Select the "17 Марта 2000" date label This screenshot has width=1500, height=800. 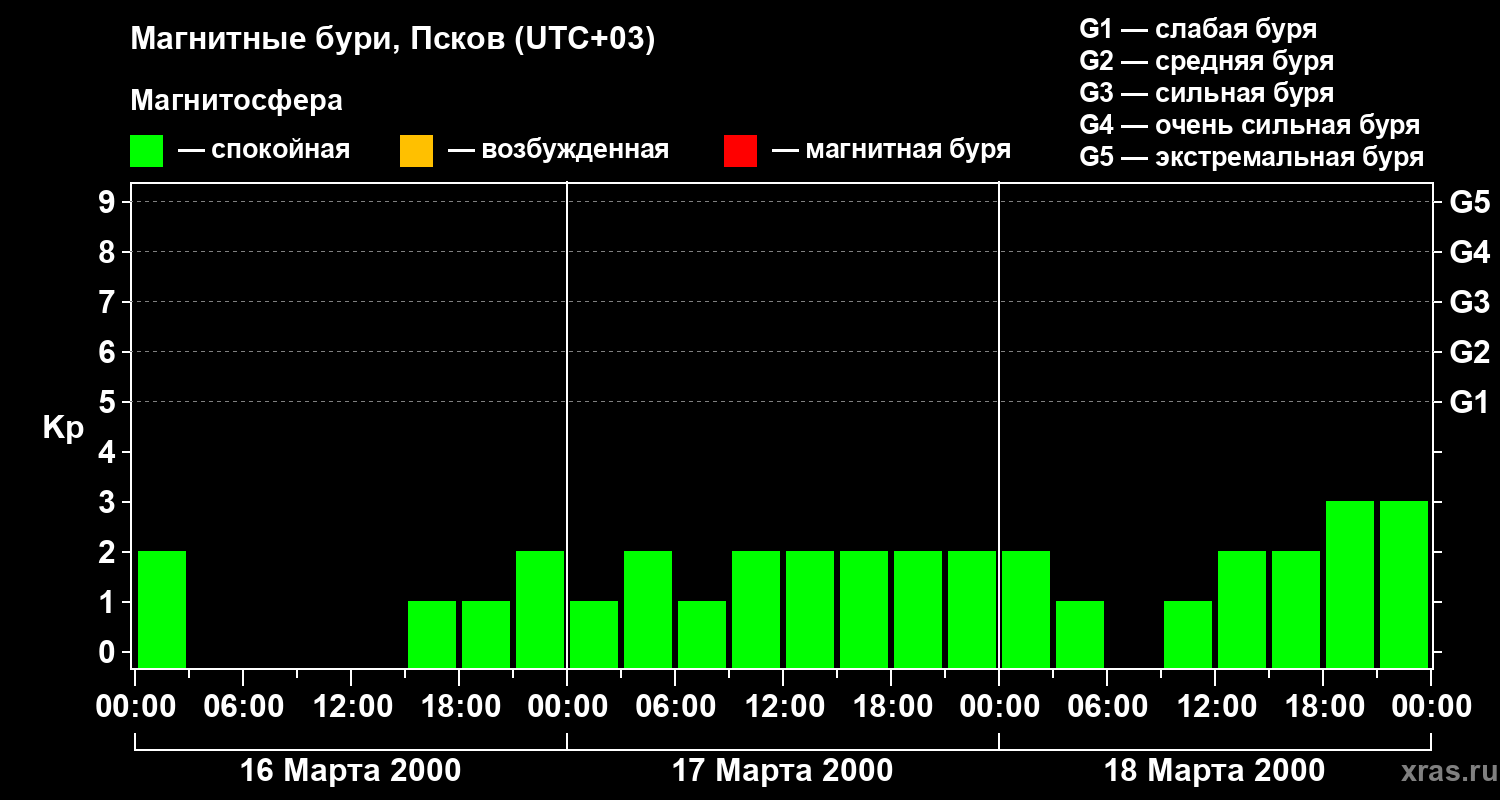pos(782,771)
